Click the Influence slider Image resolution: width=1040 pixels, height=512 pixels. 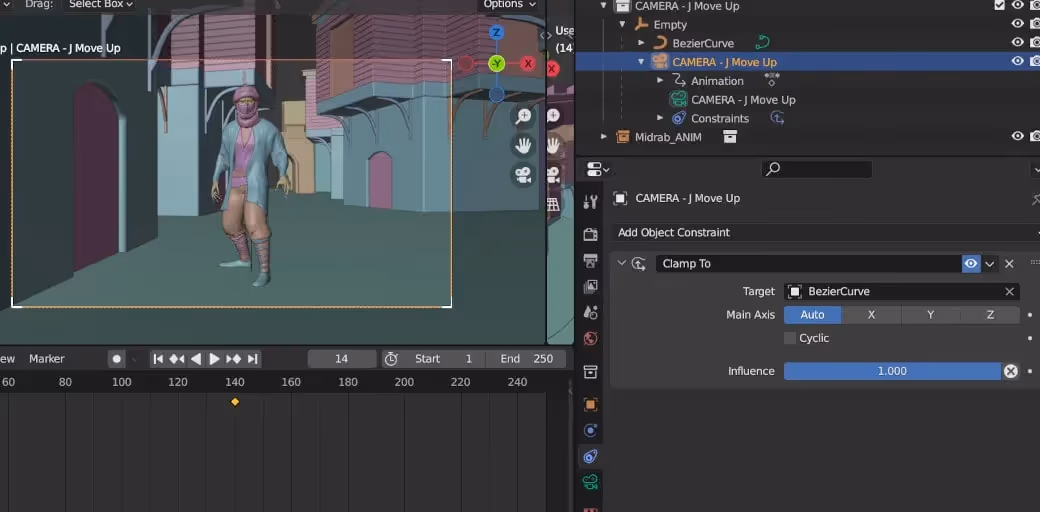pyautogui.click(x=892, y=371)
